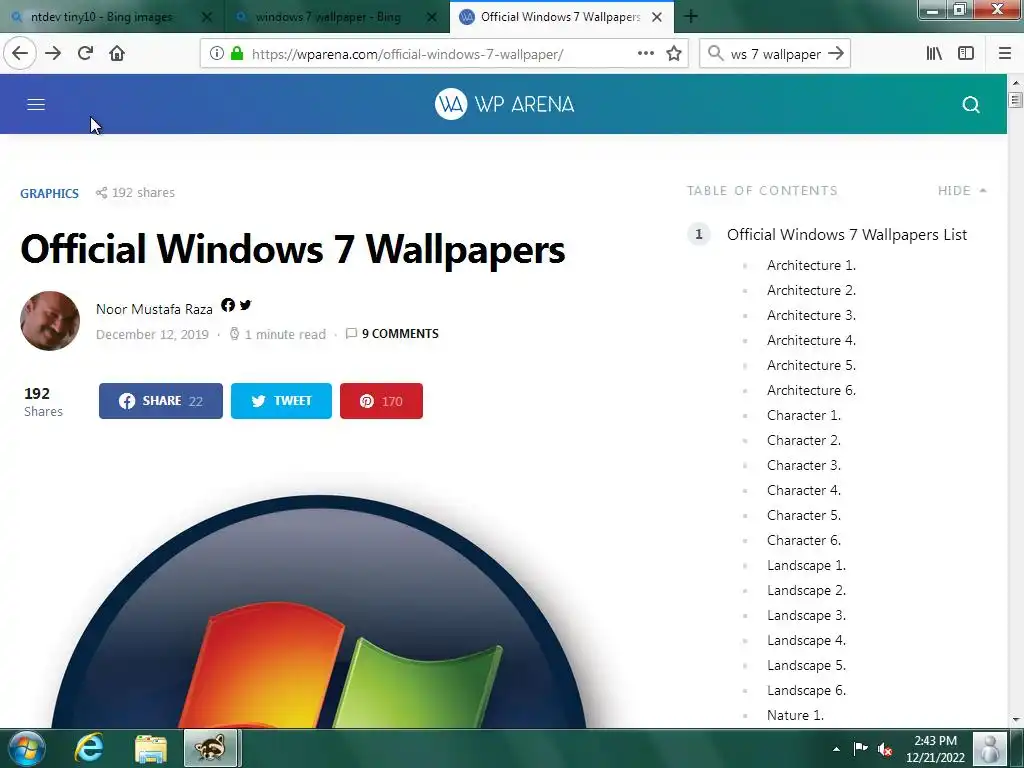Go back to the previous page

coord(20,54)
